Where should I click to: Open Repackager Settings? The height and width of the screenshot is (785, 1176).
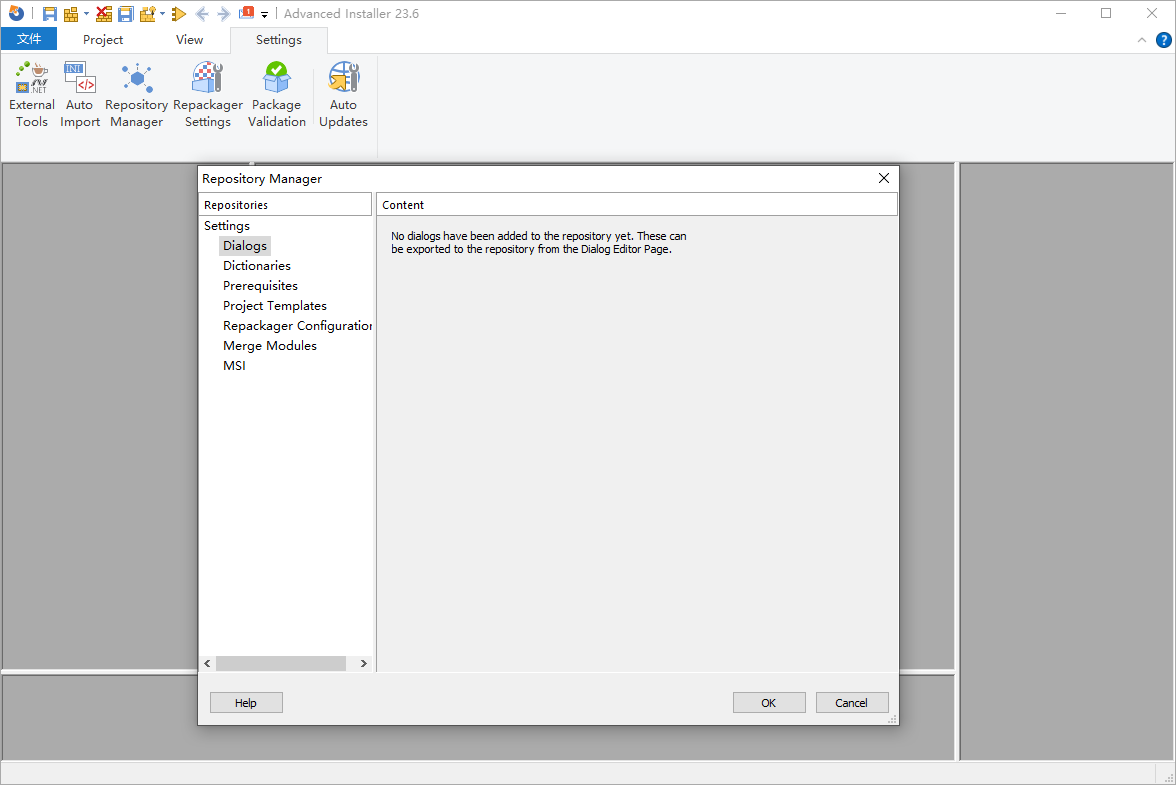pos(207,95)
